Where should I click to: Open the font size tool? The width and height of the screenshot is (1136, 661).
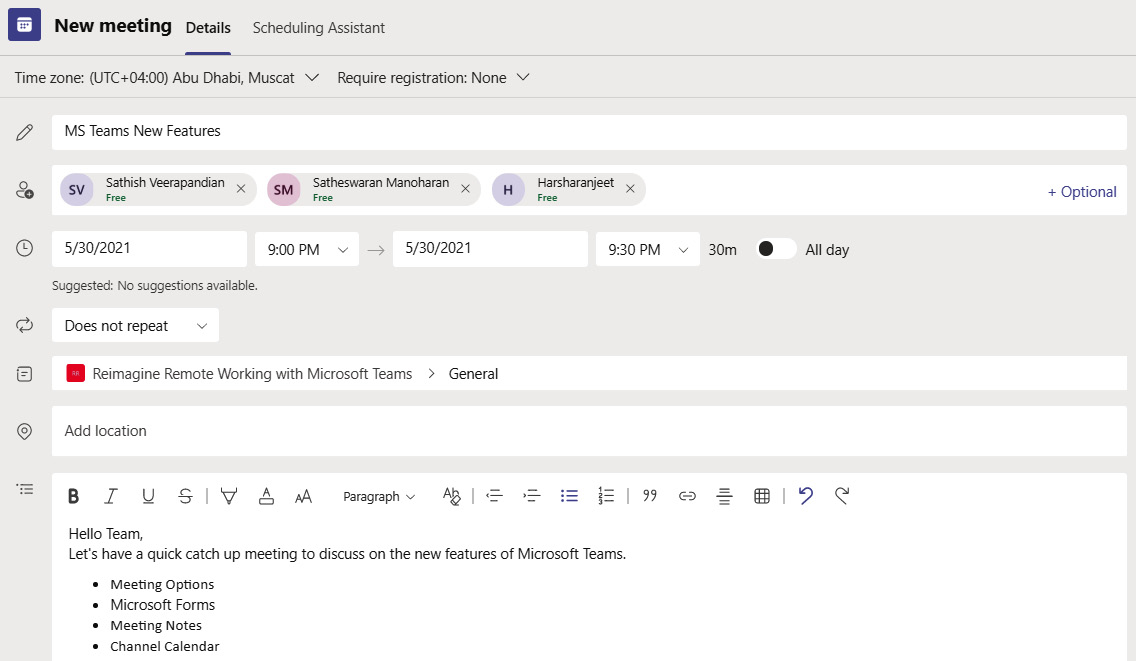pyautogui.click(x=304, y=496)
